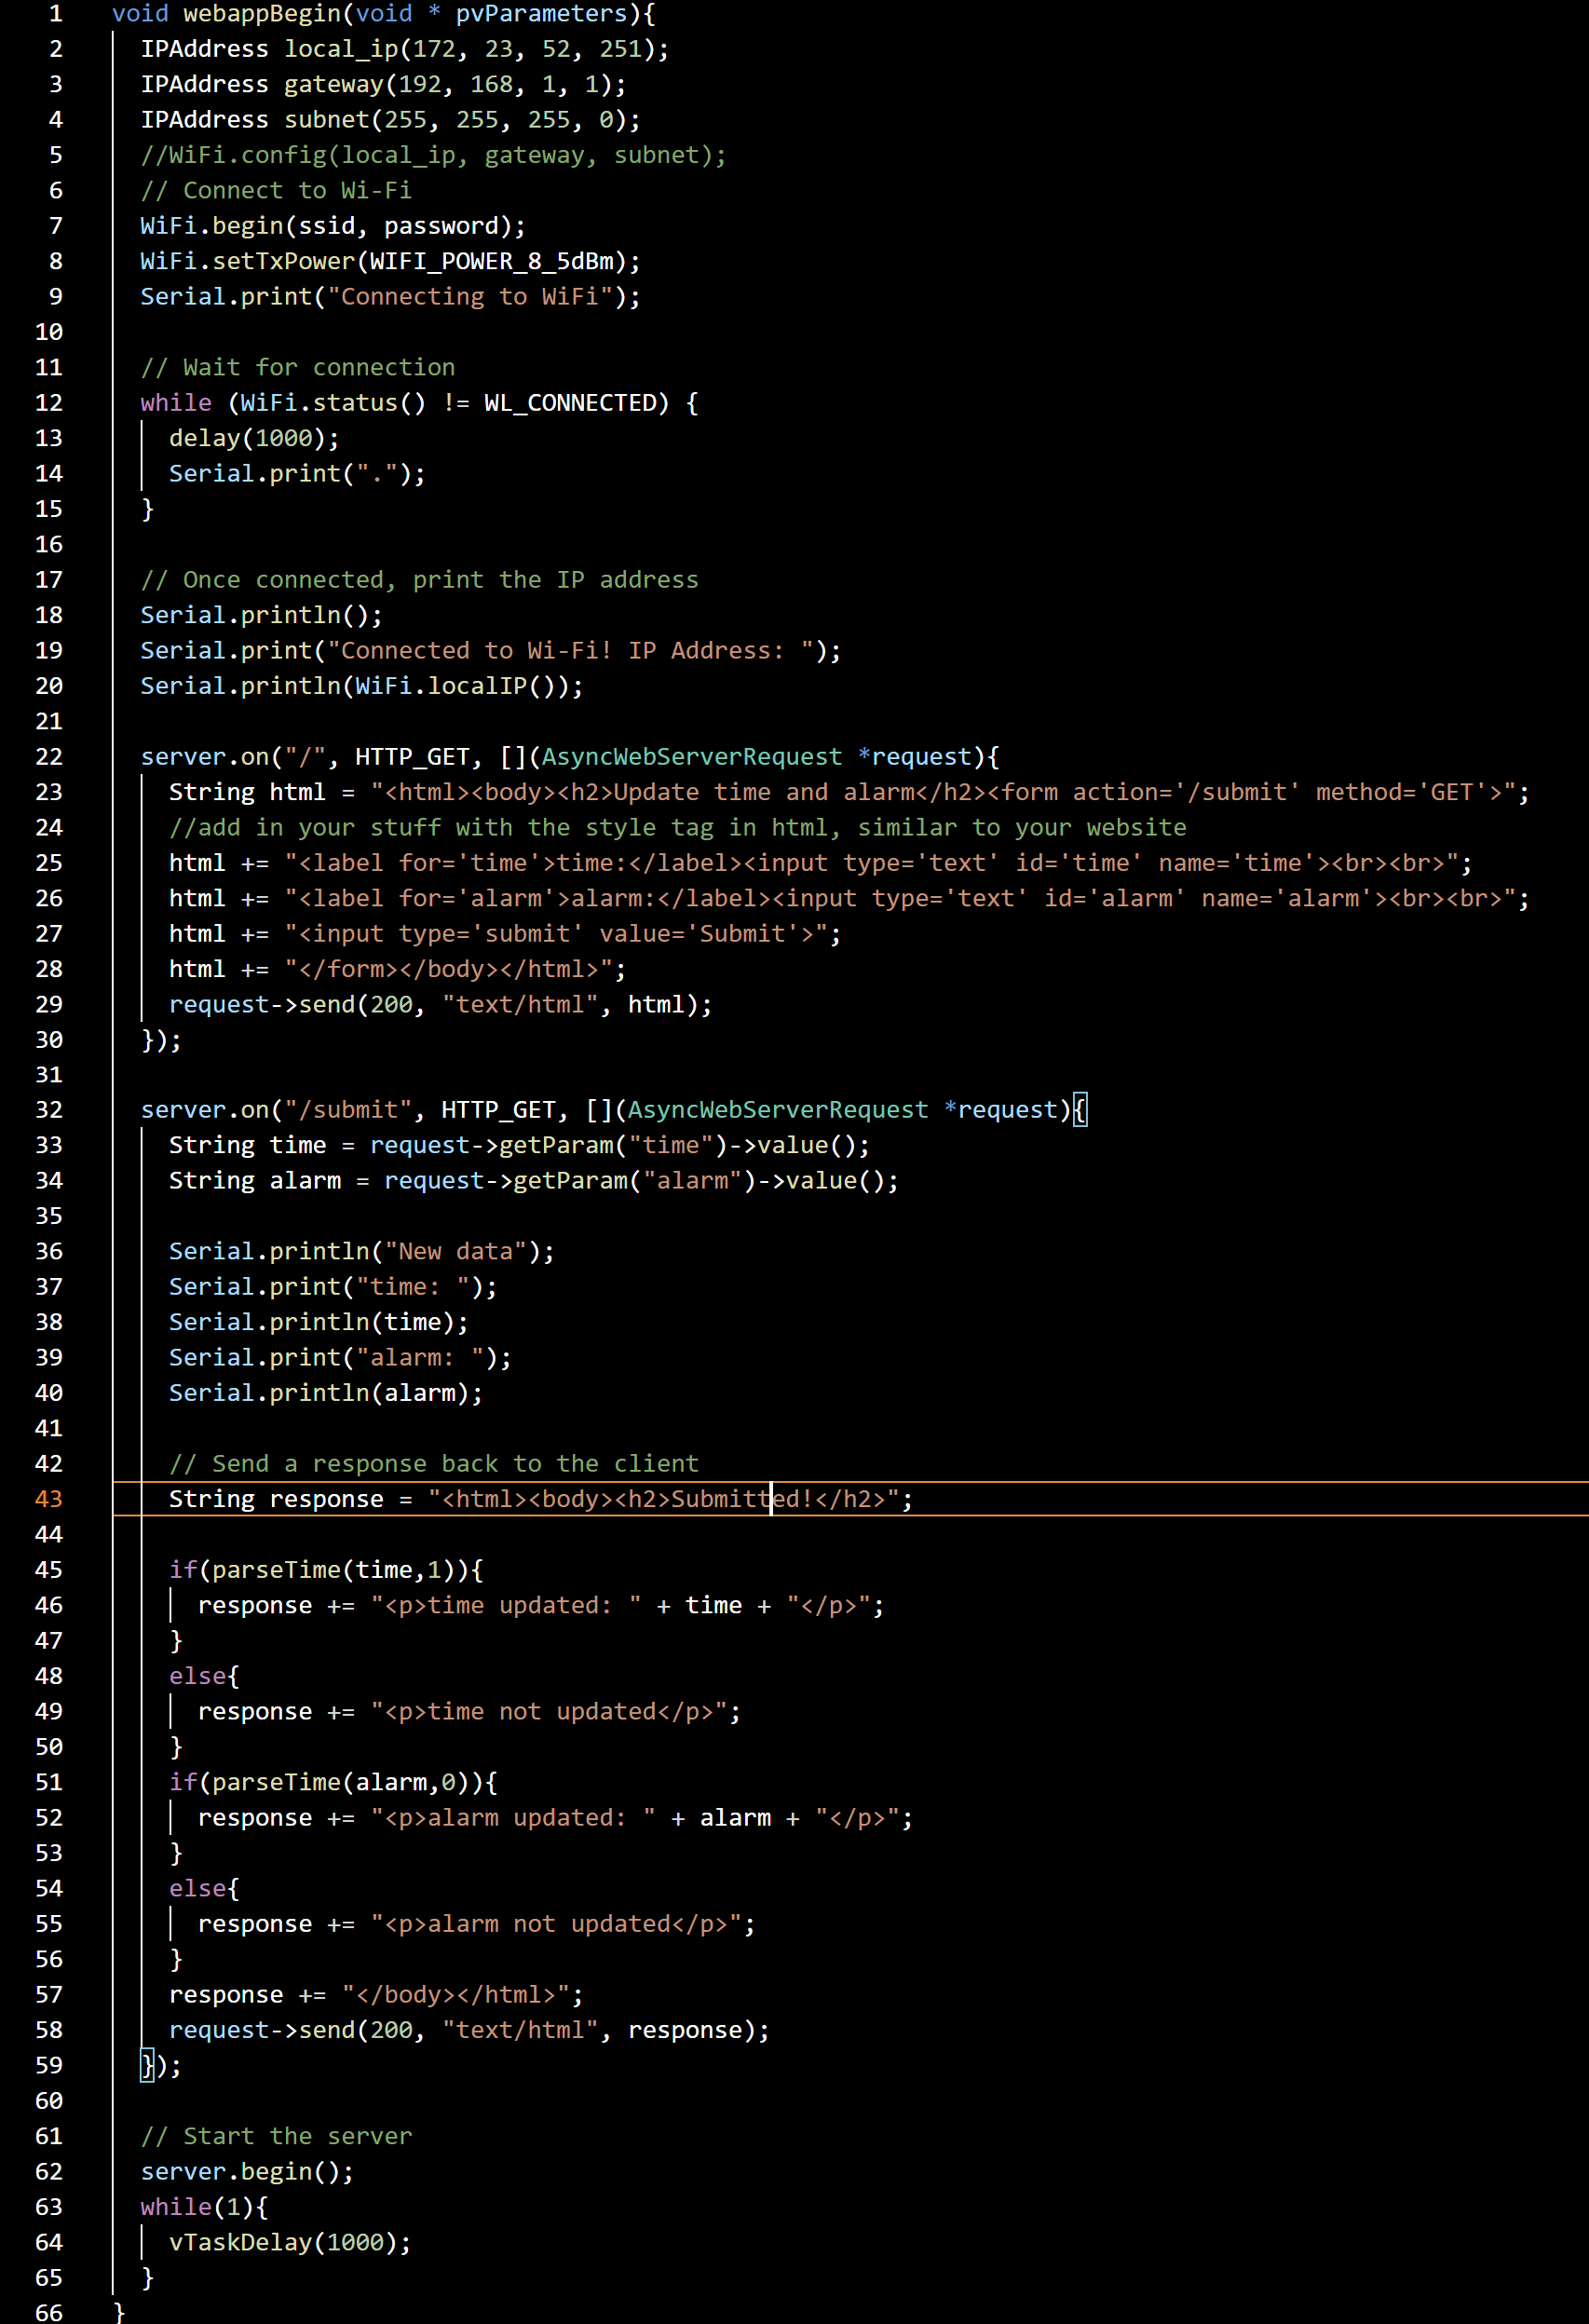Click '// Once connected' comment line
Viewport: 1589px width, 2324px height.
click(x=419, y=580)
